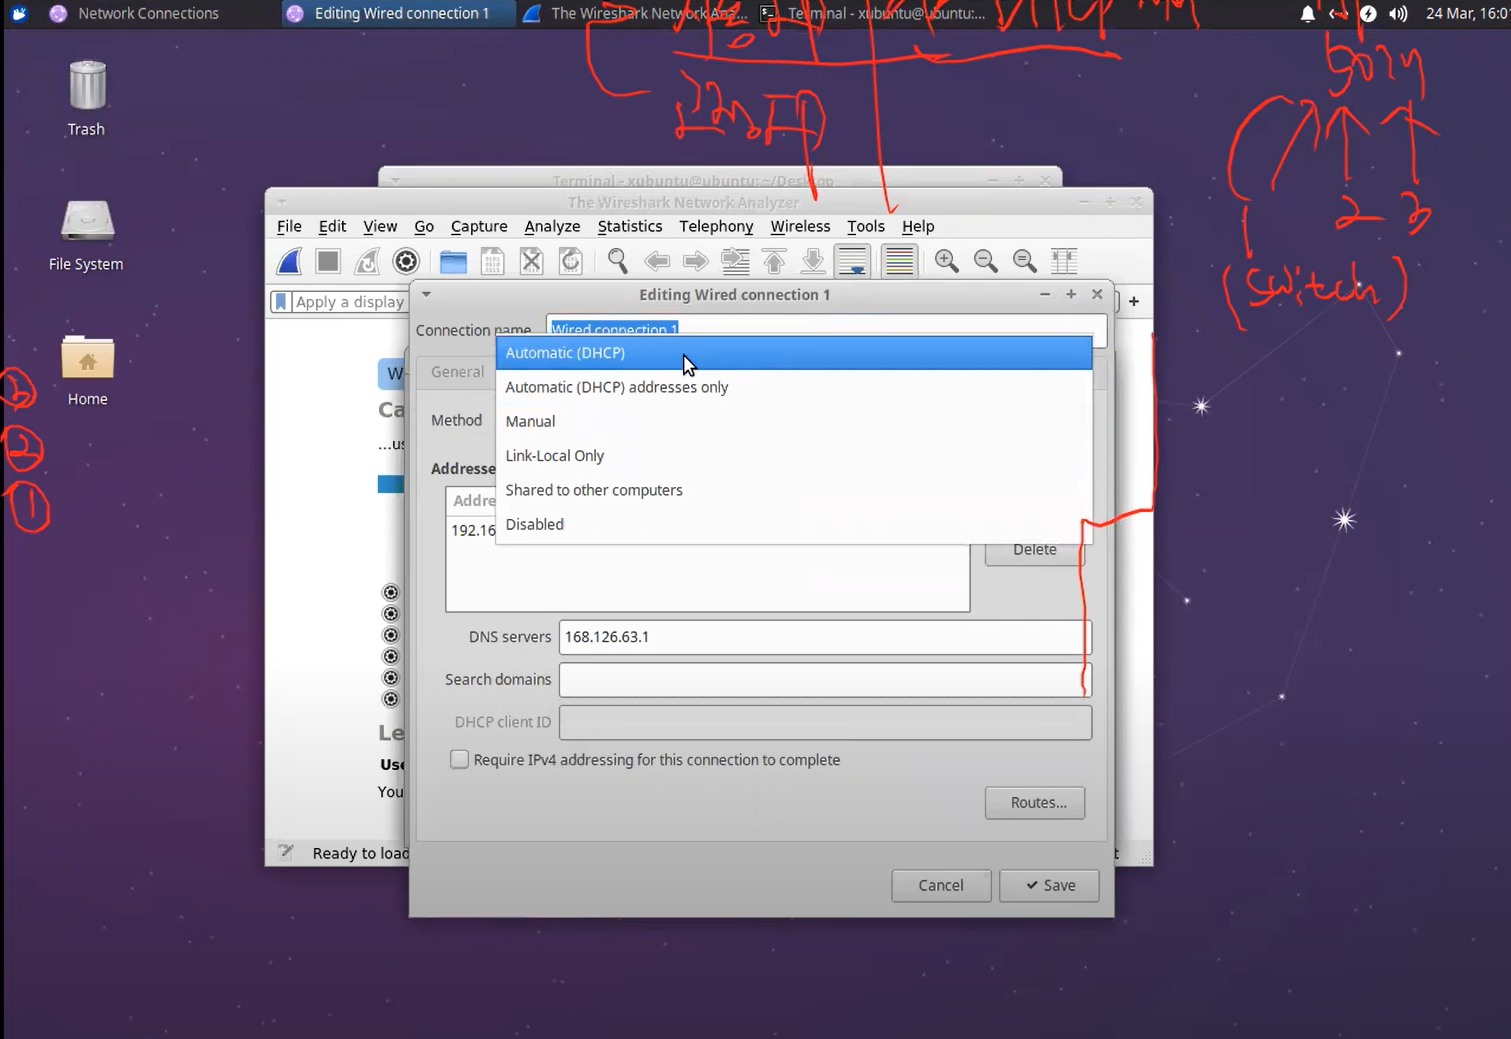Click the Wireshark display filter field

click(349, 301)
